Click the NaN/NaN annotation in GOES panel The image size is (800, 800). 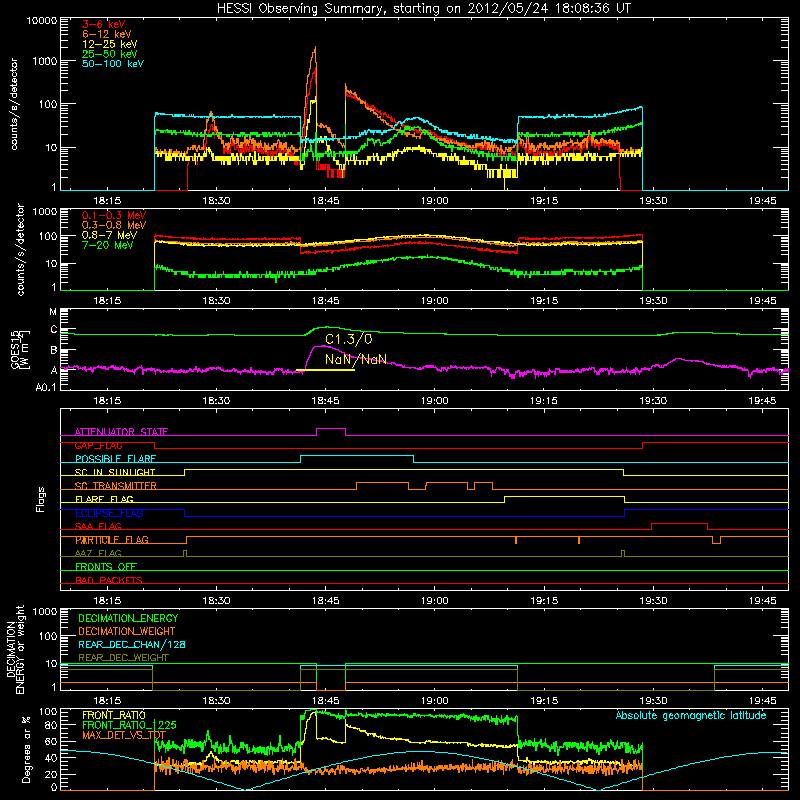coord(356,359)
